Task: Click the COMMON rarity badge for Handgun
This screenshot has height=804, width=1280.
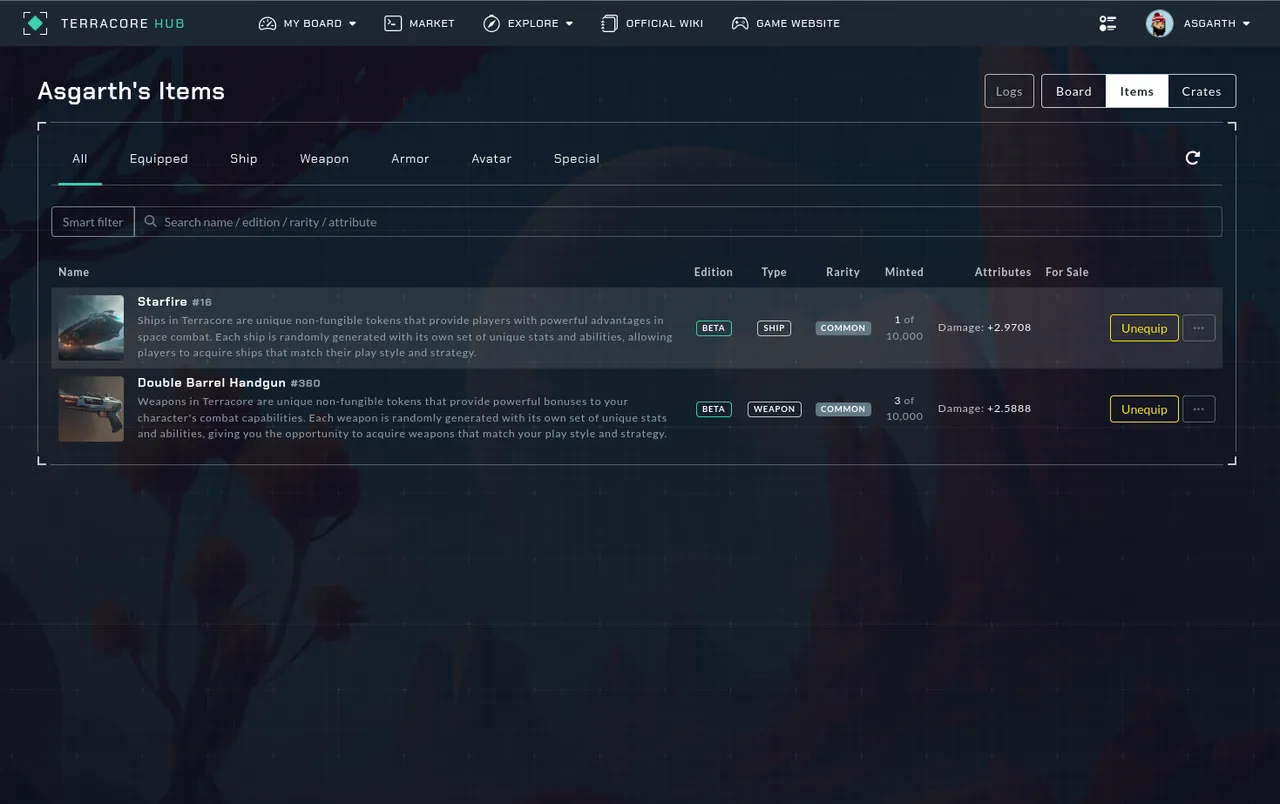Action: point(843,409)
